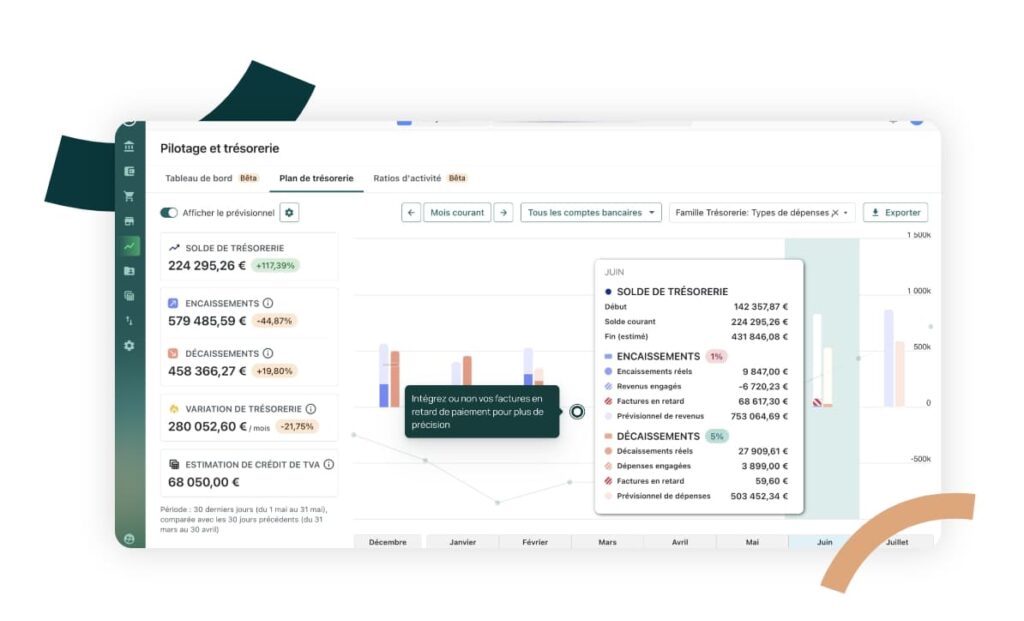Select the treasury chart sidebar icon
Image resolution: width=1024 pixels, height=621 pixels.
coord(129,246)
